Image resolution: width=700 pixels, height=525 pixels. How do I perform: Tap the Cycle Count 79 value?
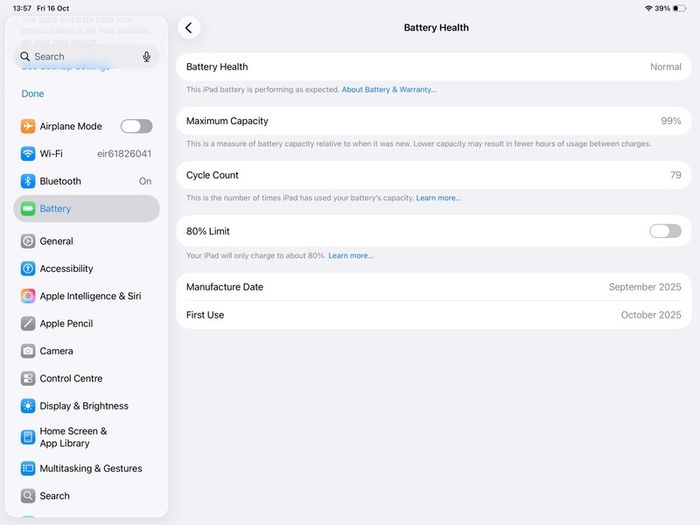pos(675,175)
